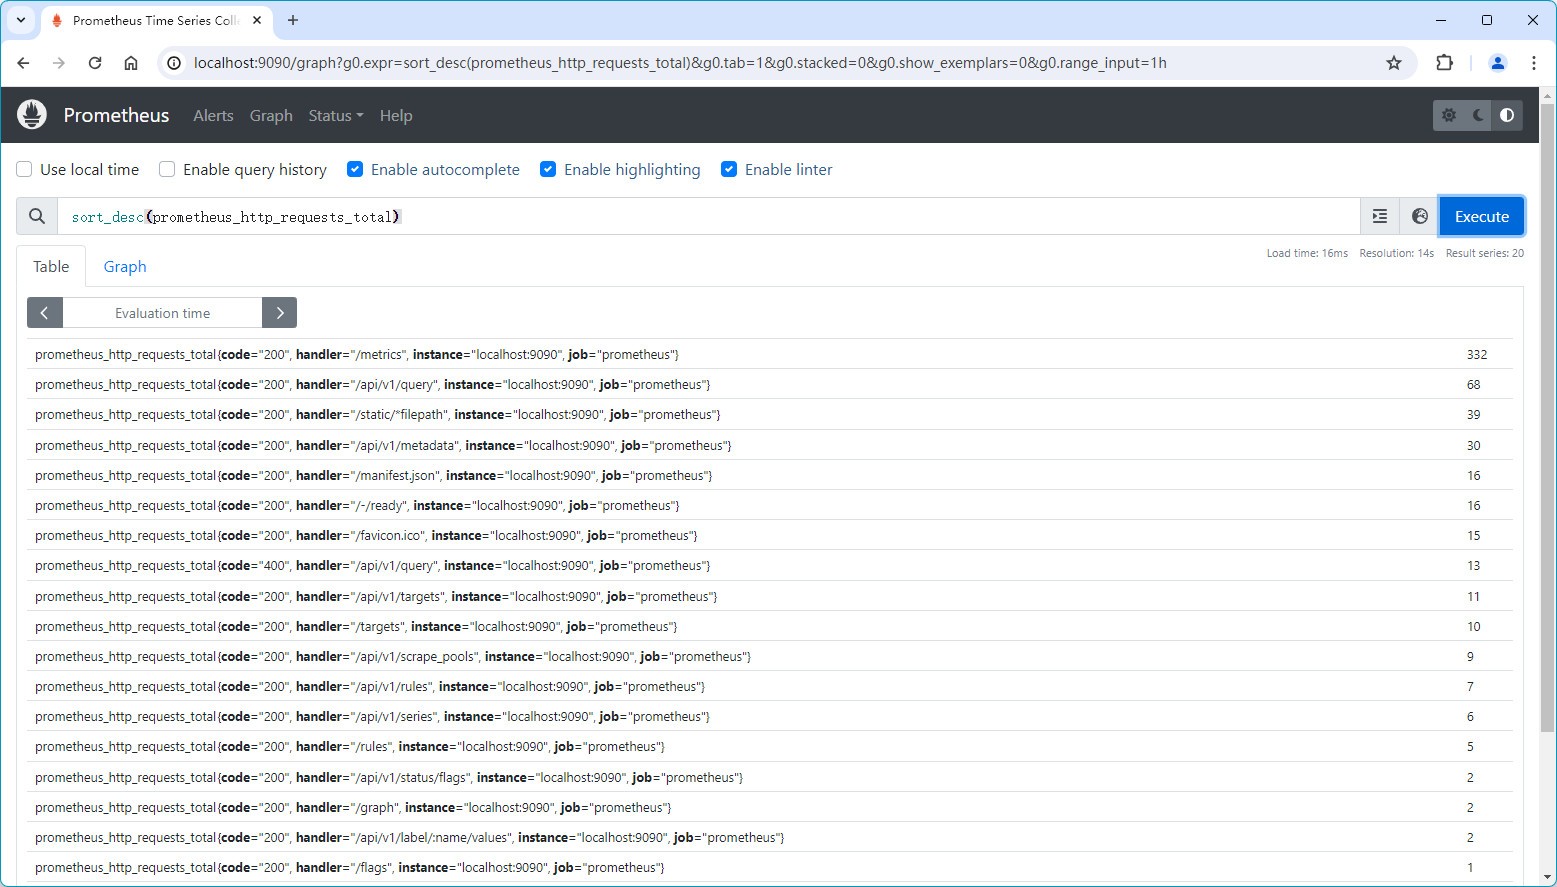Select the Table tab

[x=51, y=266]
